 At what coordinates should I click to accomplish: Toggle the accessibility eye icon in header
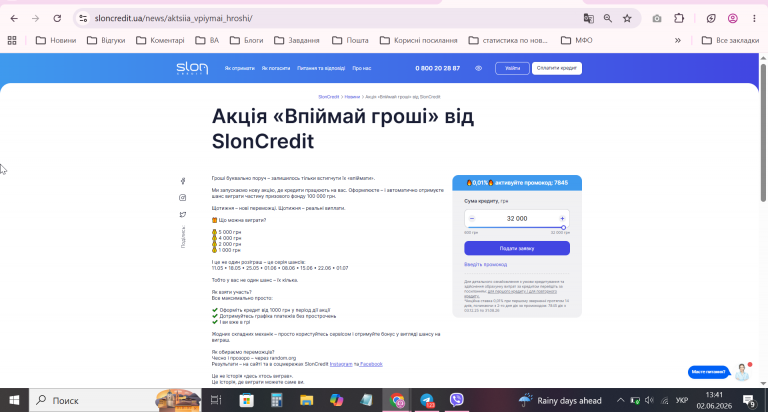tap(479, 68)
